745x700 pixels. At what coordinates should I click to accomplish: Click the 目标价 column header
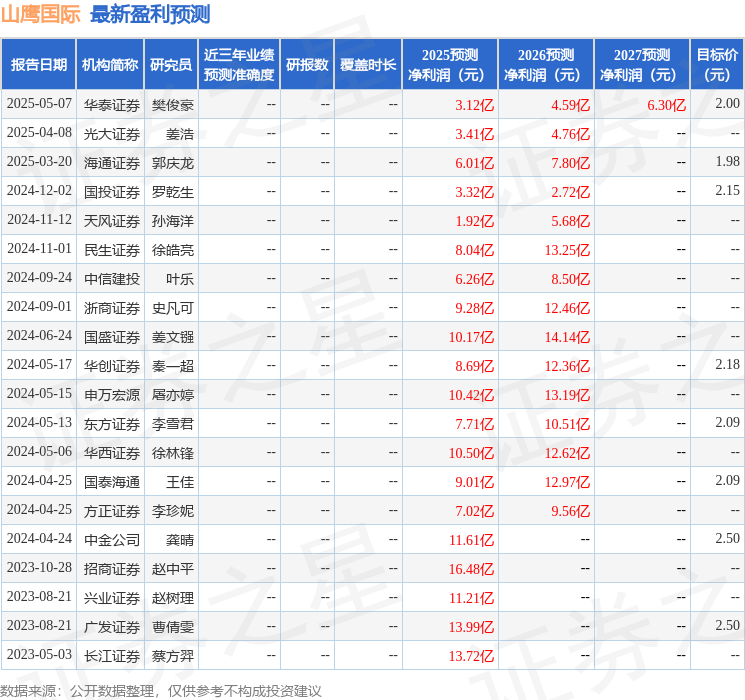pyautogui.click(x=717, y=65)
